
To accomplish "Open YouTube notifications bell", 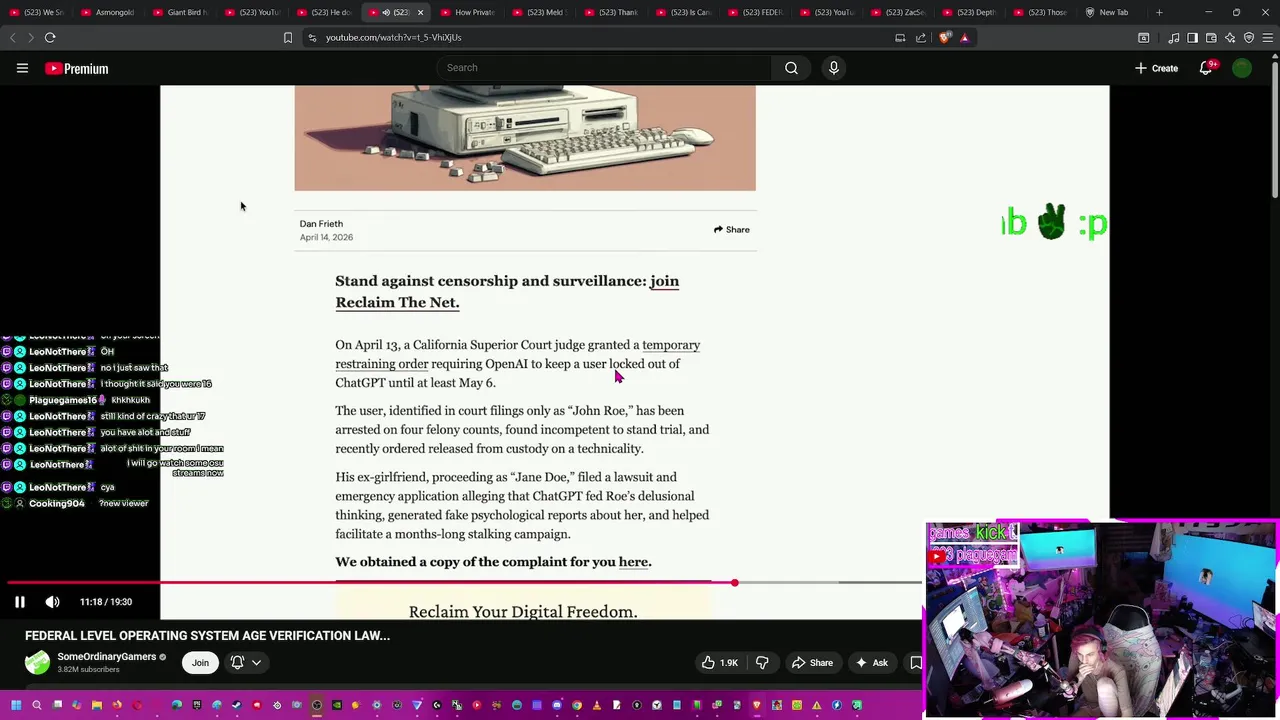I will coord(1206,68).
